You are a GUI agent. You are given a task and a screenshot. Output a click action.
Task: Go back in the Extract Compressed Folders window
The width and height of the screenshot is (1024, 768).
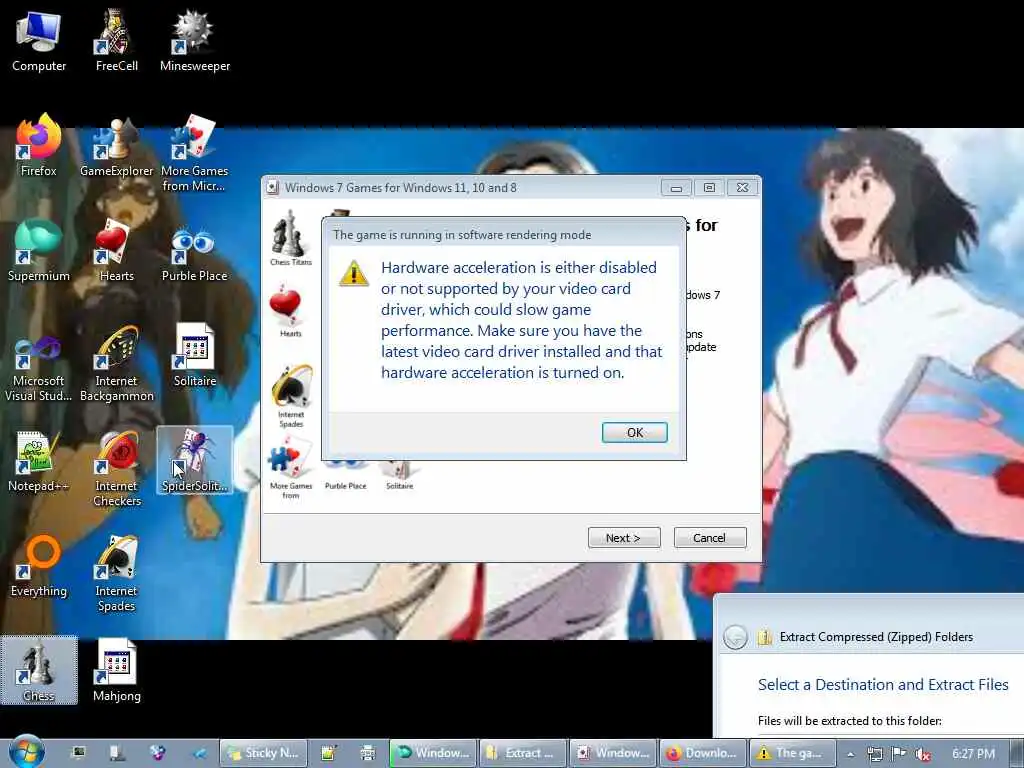[x=735, y=636]
